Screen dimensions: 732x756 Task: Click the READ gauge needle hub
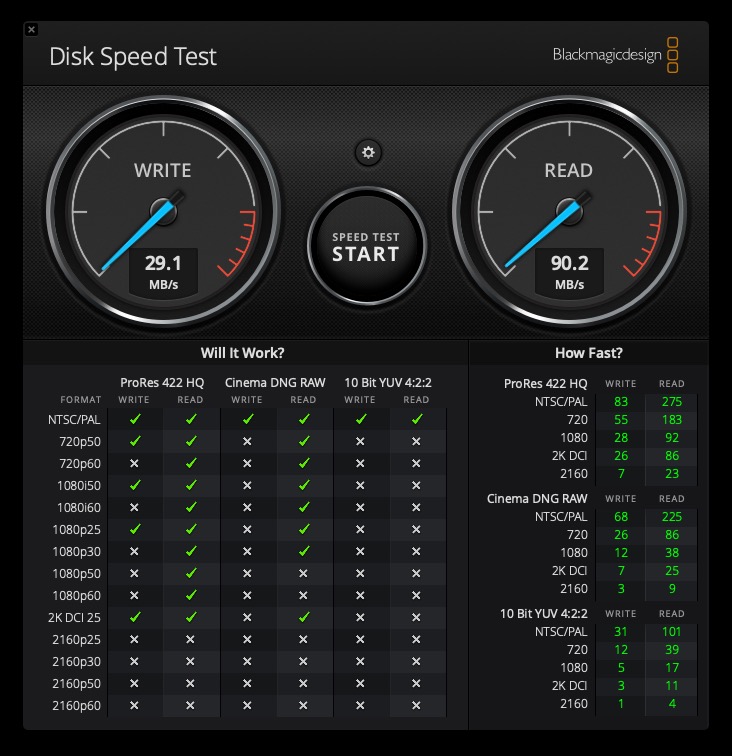568,210
